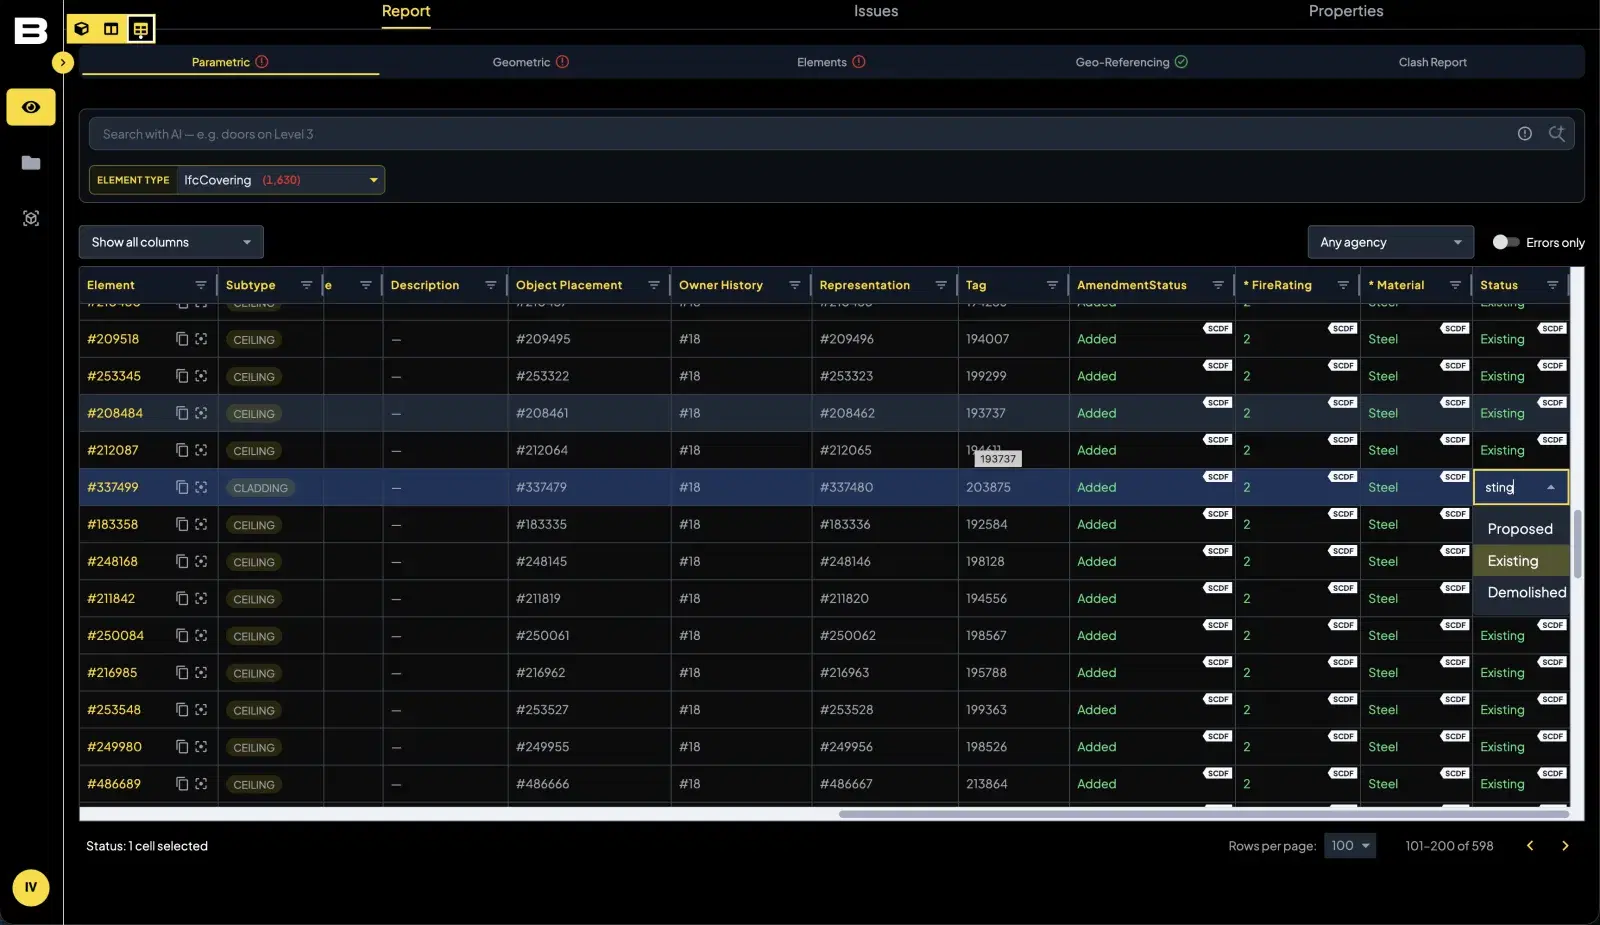Click the AI search info icon
Viewport: 1600px width, 925px height.
(x=1524, y=134)
